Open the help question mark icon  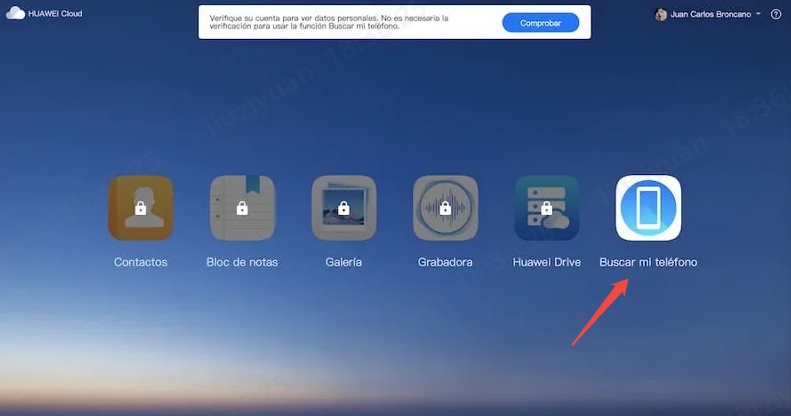pyautogui.click(x=776, y=14)
